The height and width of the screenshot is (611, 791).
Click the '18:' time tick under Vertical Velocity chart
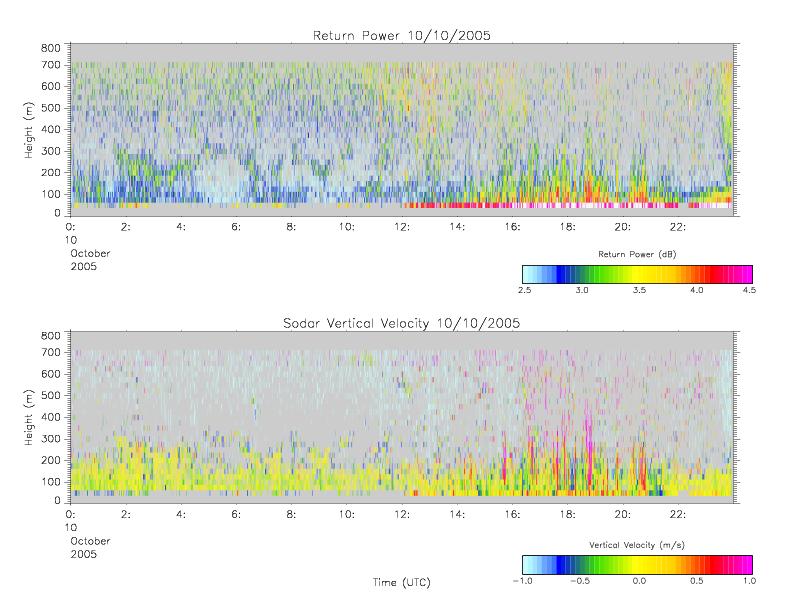point(568,515)
